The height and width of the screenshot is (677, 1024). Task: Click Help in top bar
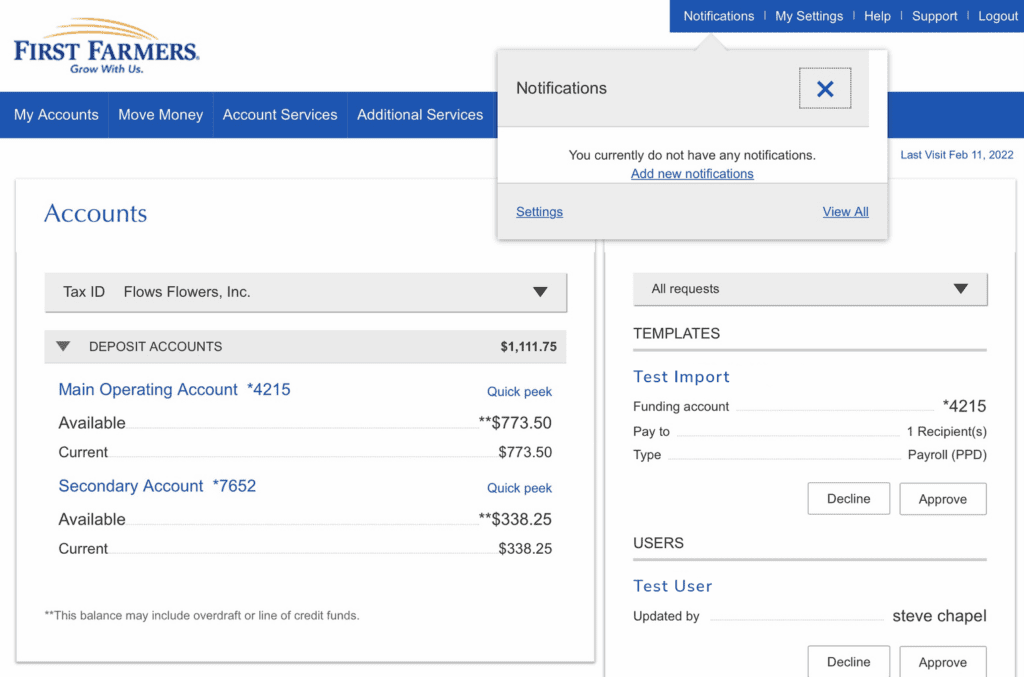pyautogui.click(x=877, y=16)
